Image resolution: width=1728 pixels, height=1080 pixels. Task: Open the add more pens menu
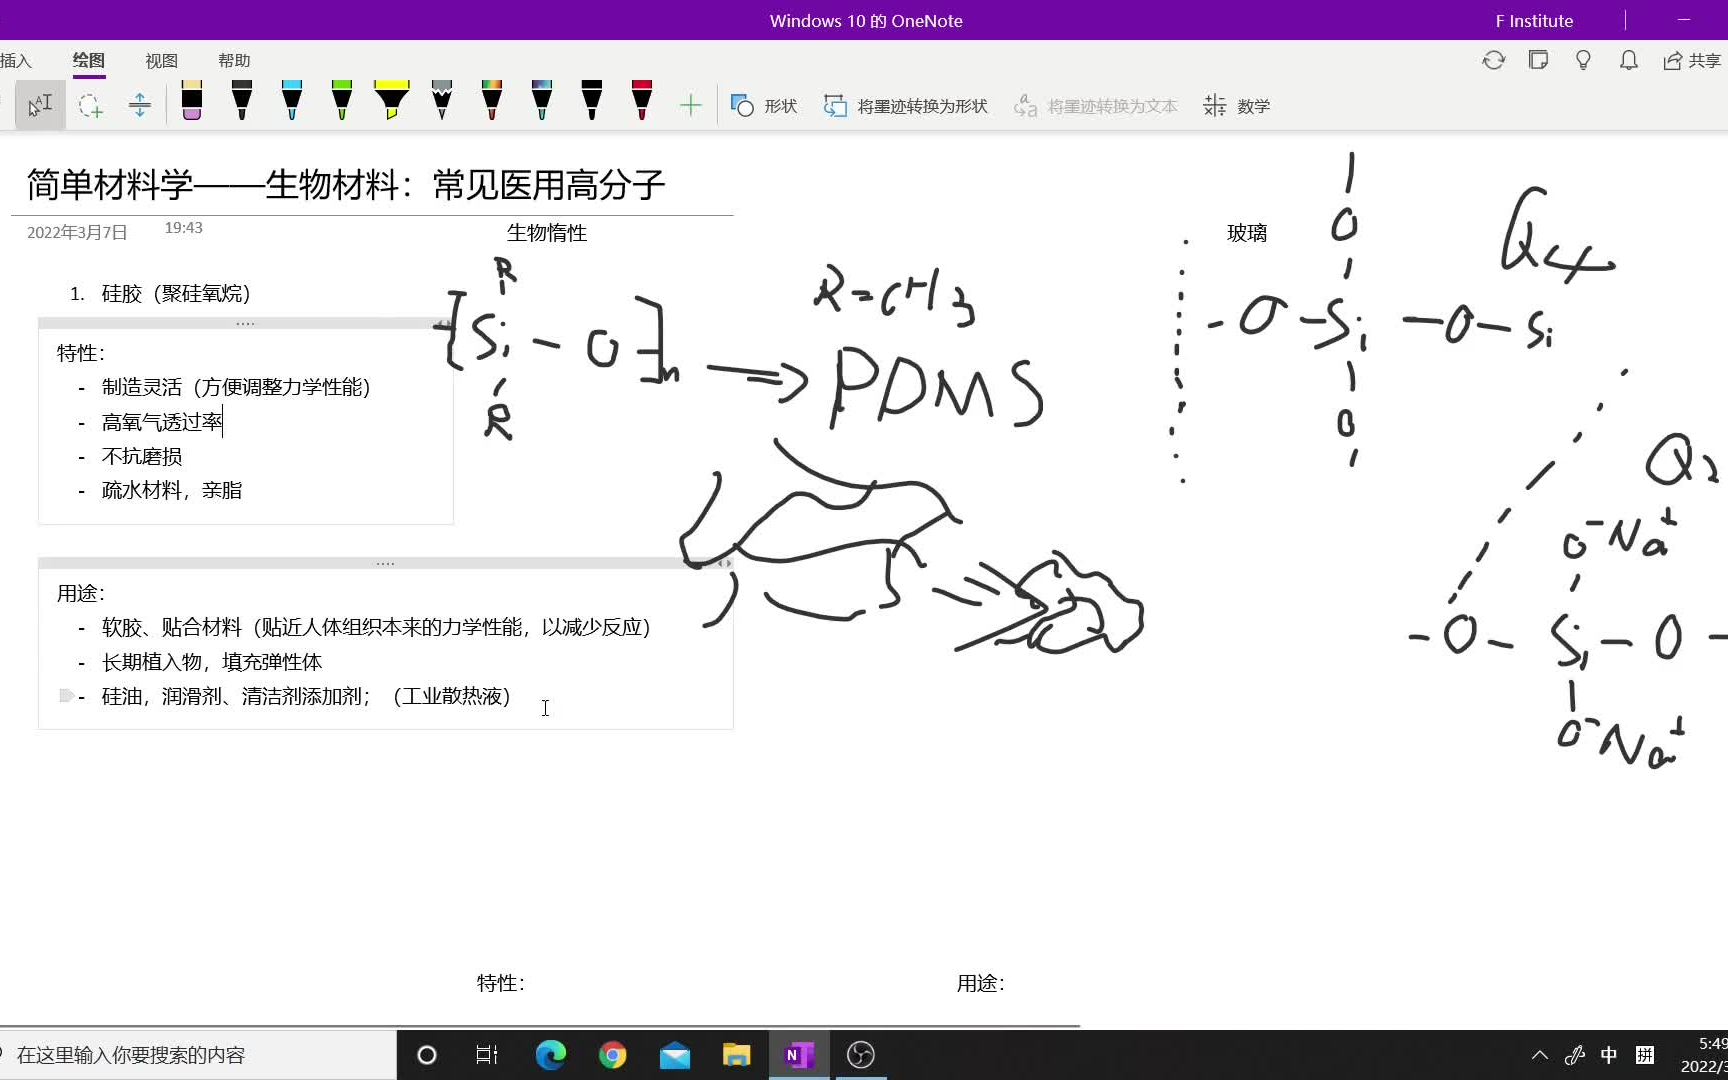(690, 105)
